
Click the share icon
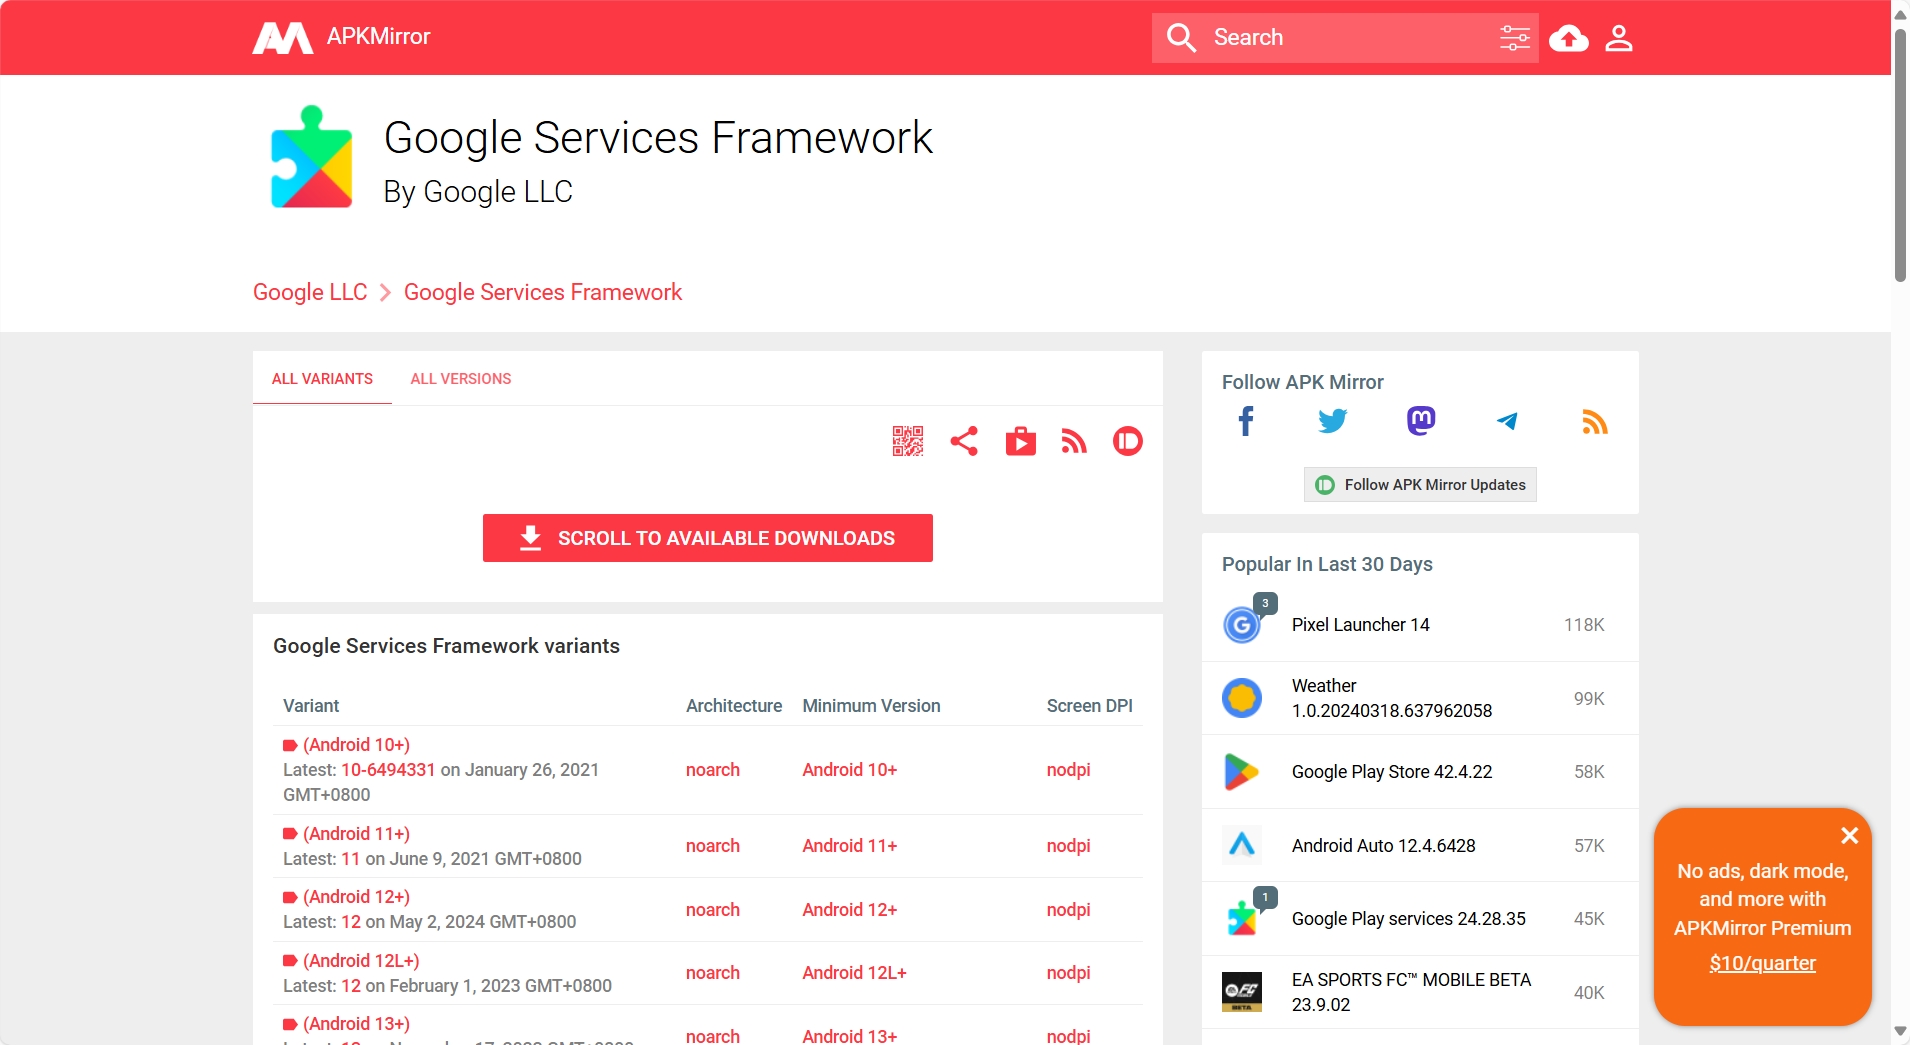point(964,441)
